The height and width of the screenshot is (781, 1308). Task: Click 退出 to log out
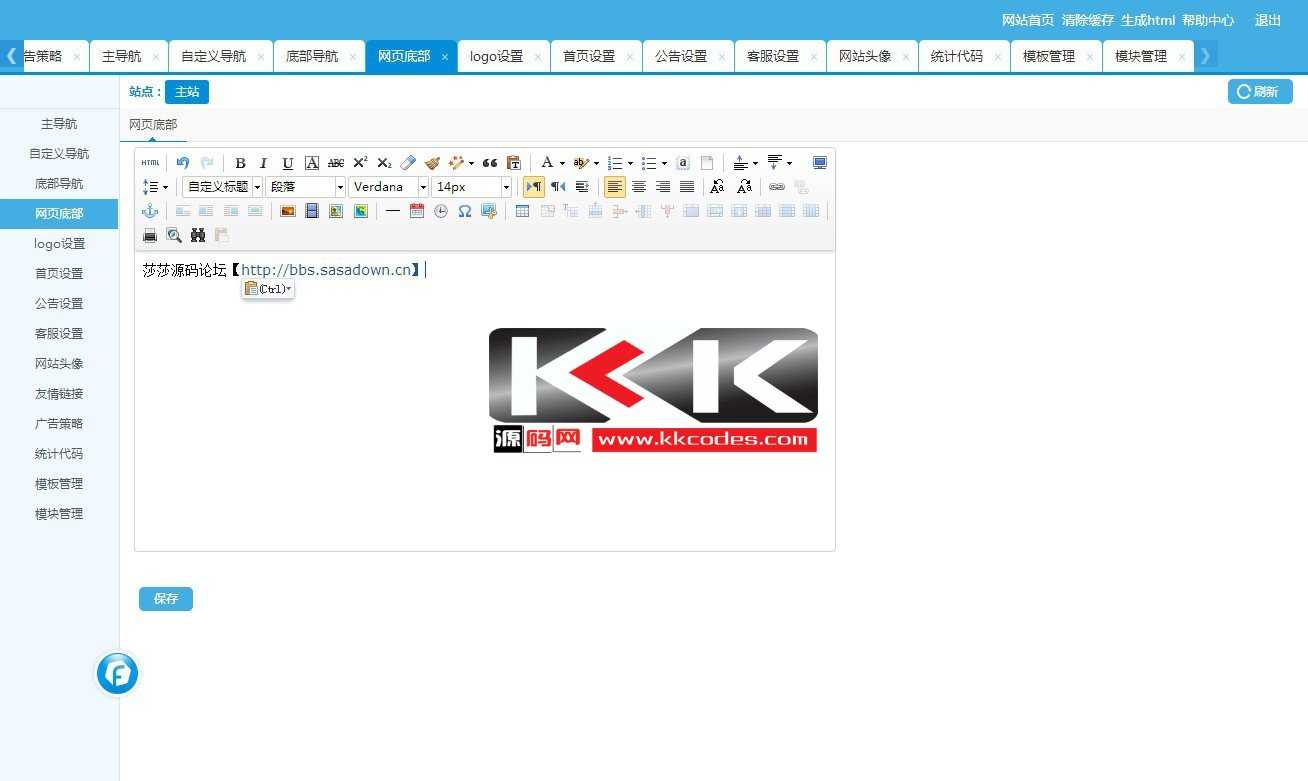pos(1268,20)
